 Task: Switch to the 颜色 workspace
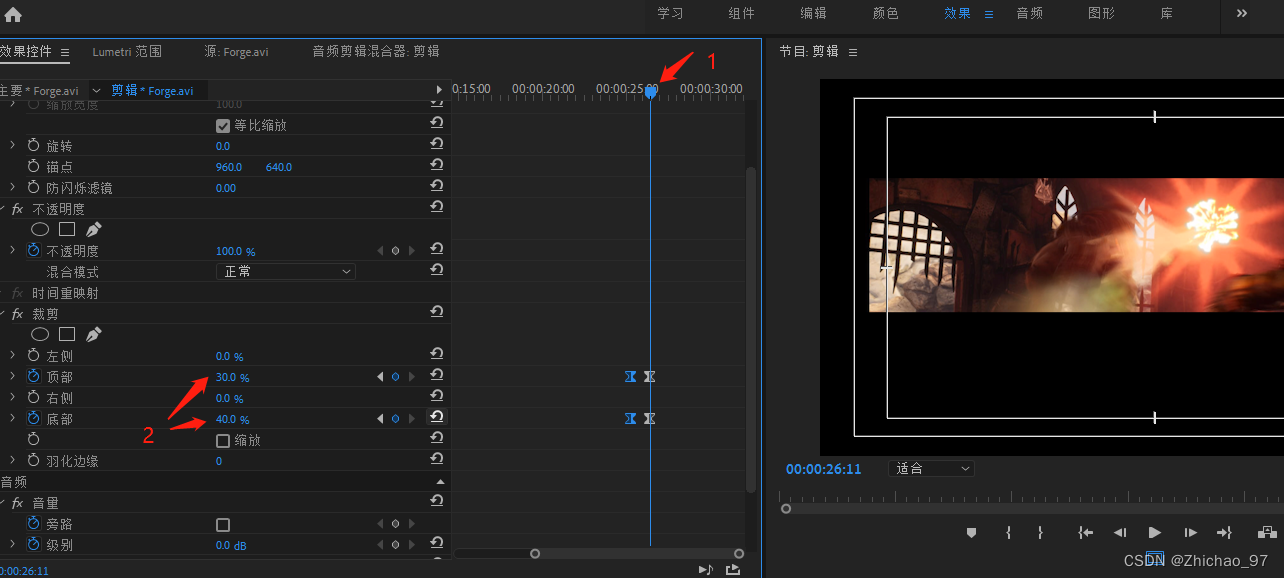point(885,14)
